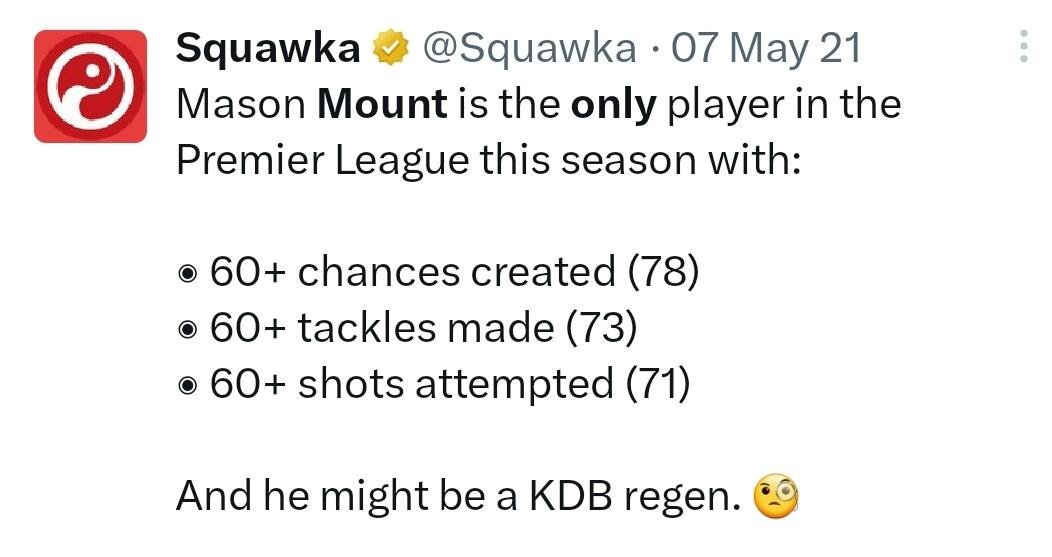Click the number (78) in the tweet
The width and height of the screenshot is (1052, 557).
click(x=663, y=272)
